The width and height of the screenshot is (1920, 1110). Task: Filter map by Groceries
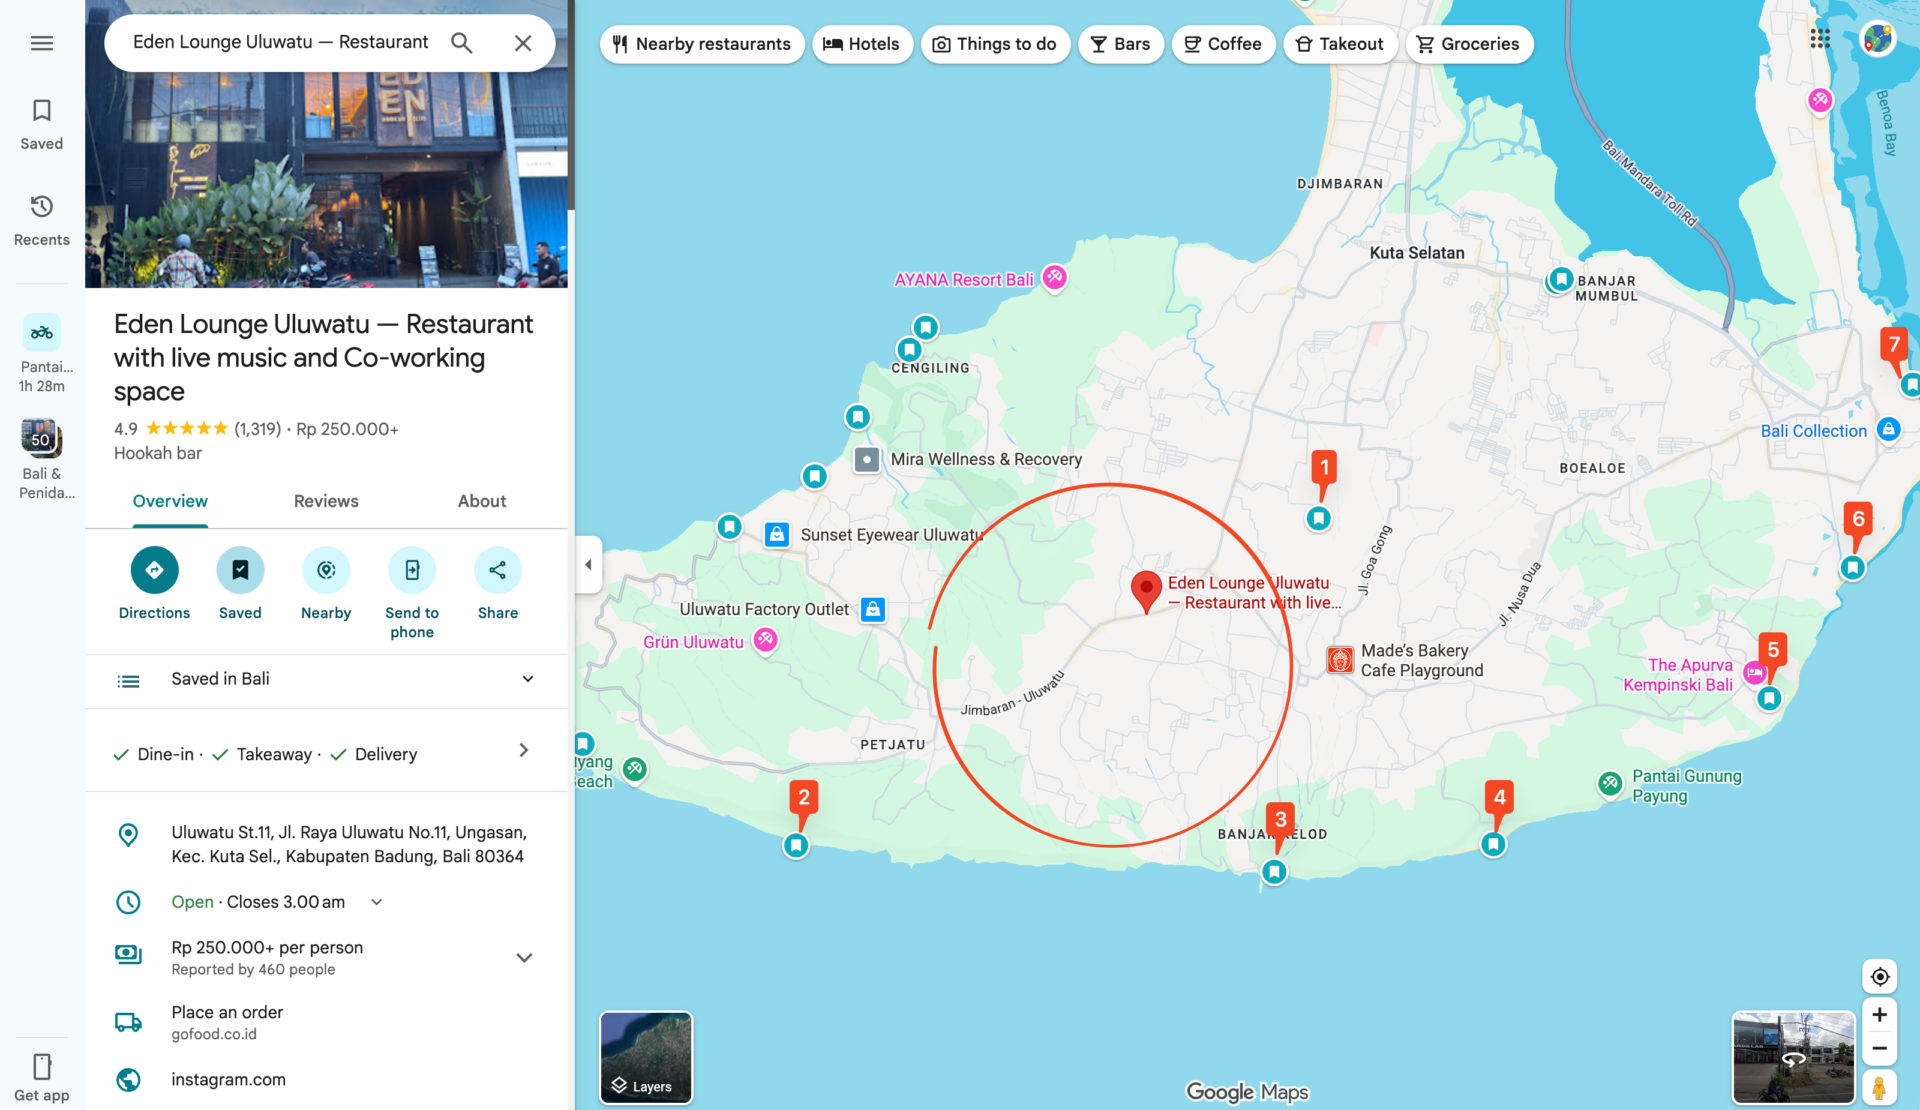(x=1469, y=44)
